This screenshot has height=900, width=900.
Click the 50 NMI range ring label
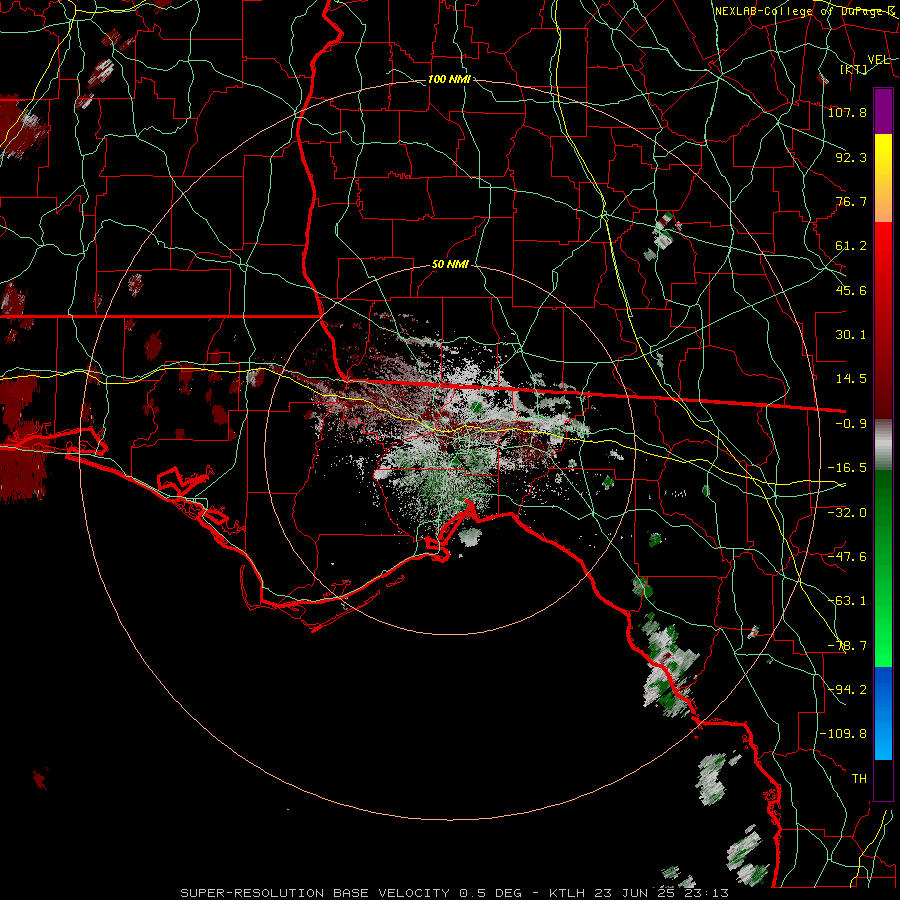450,265
